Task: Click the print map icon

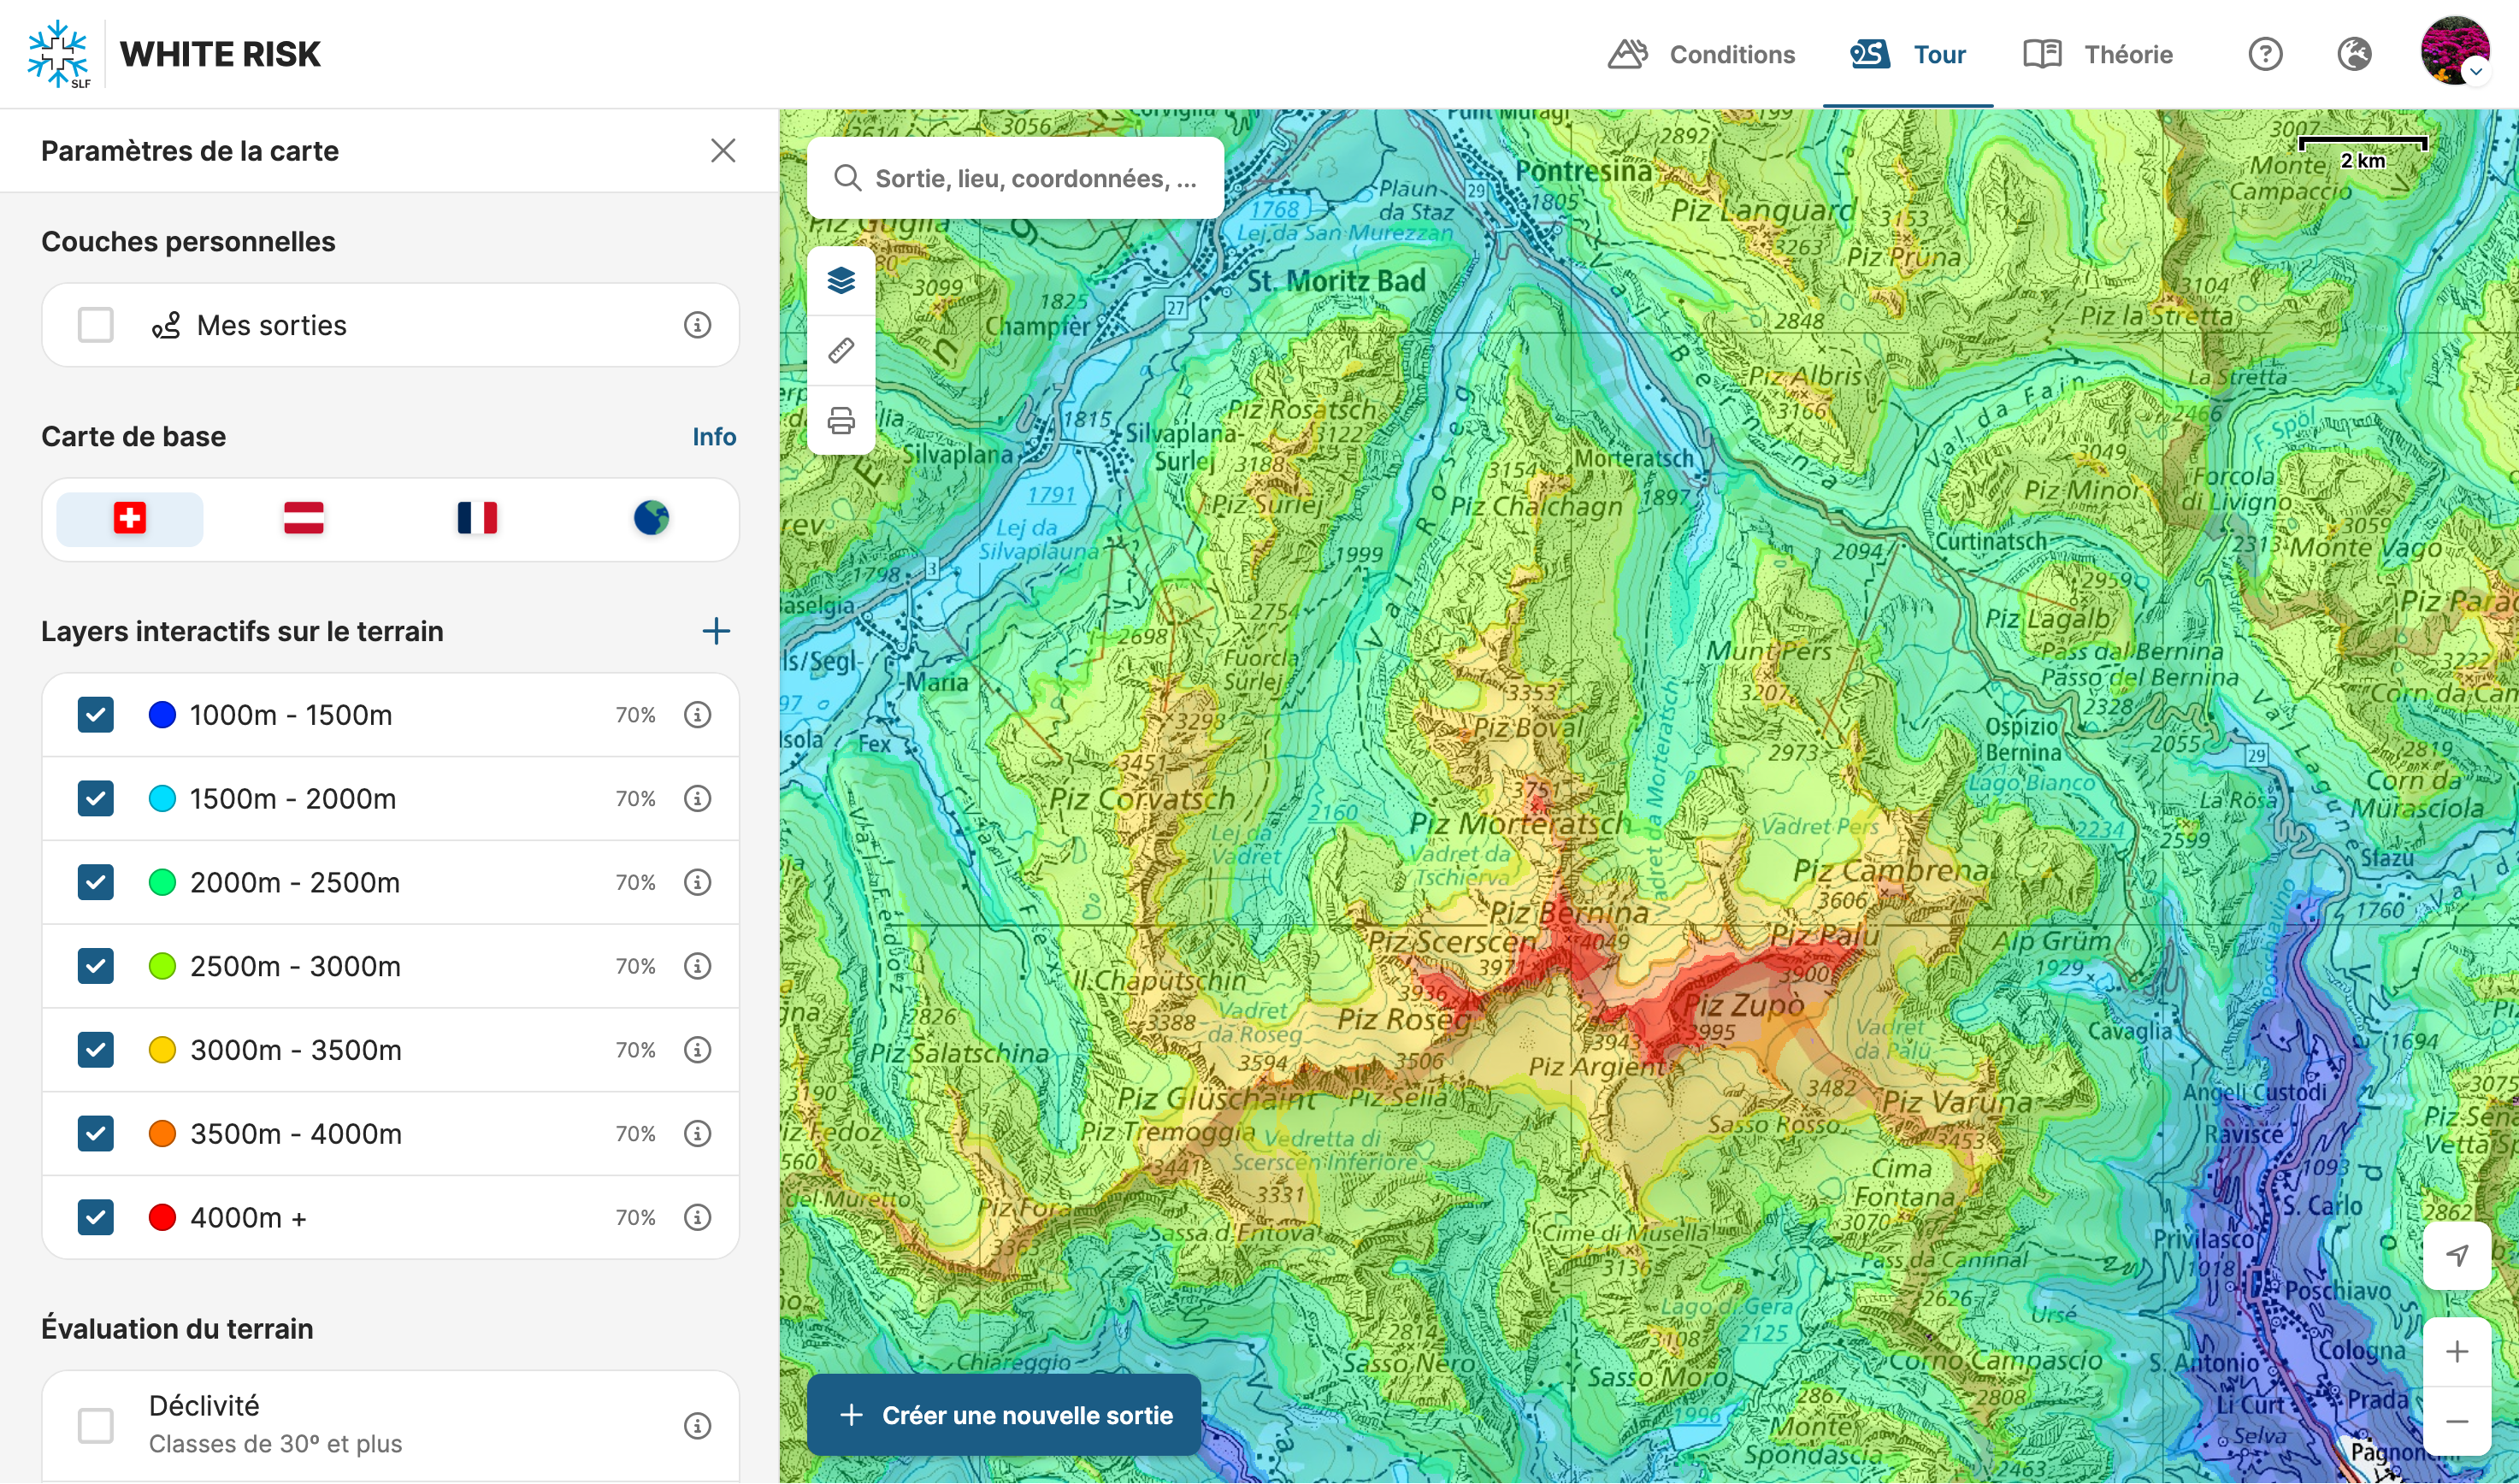Action: click(x=841, y=421)
